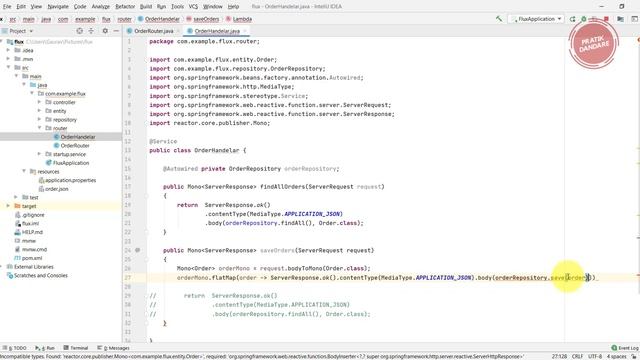Image resolution: width=640 pixels, height=360 pixels.
Task: Open the File menu
Action: pyautogui.click(x=7, y=7)
